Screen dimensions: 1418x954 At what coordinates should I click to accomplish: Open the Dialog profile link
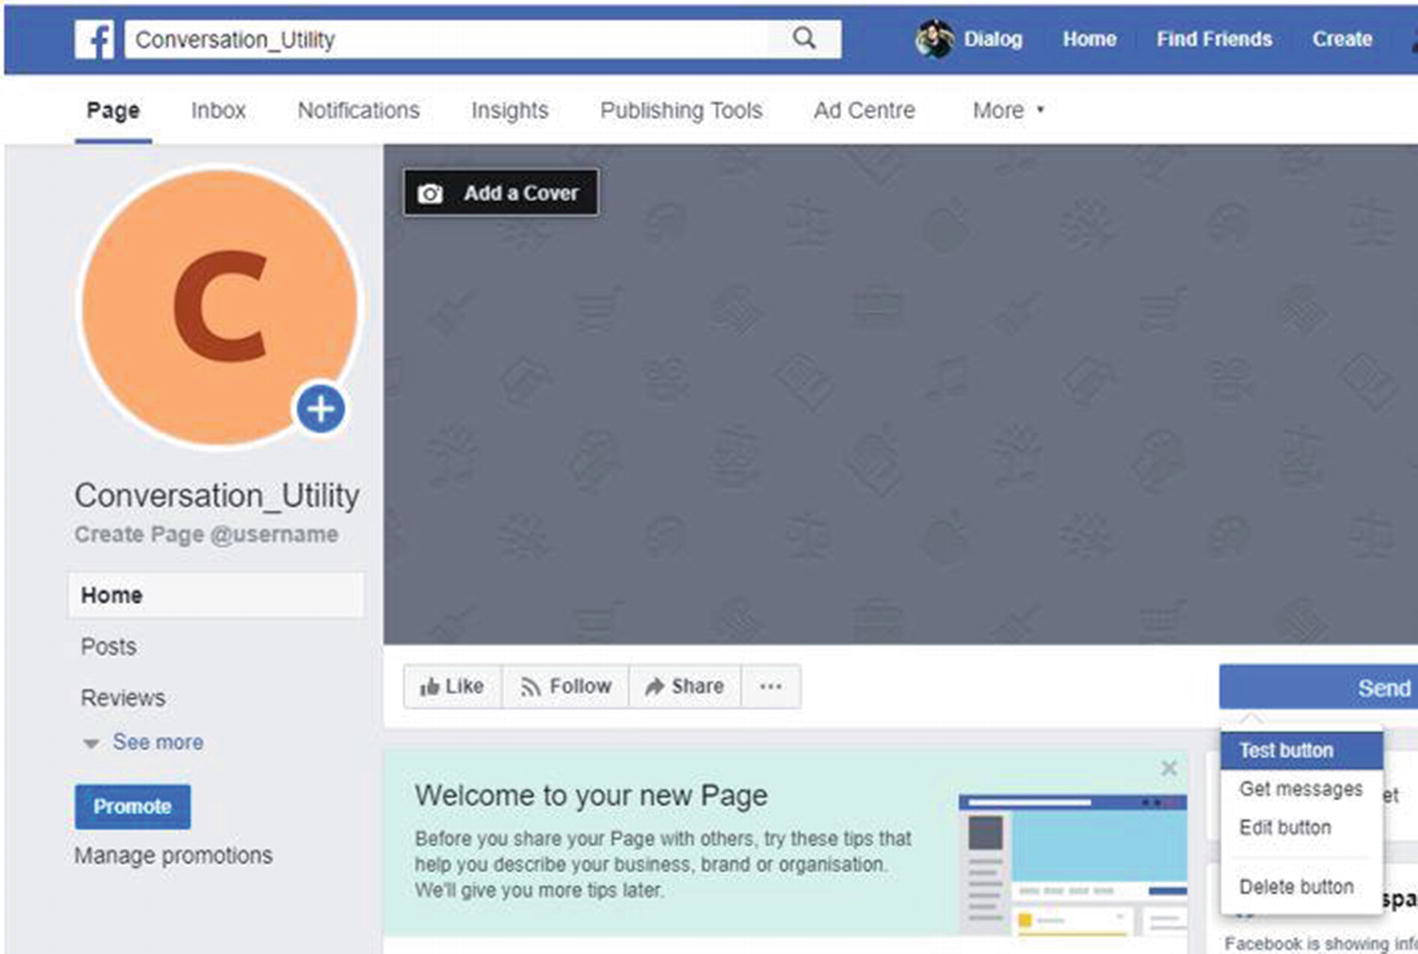pyautogui.click(x=992, y=39)
